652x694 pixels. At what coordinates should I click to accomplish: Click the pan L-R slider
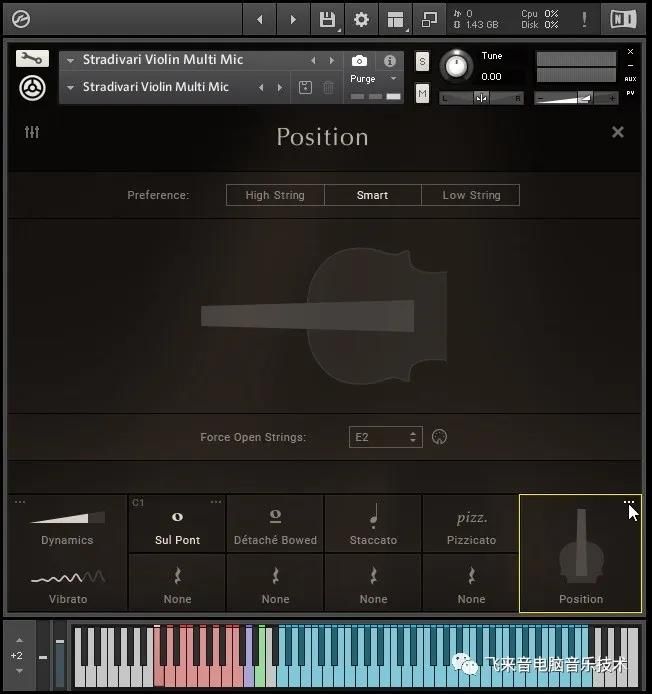click(x=481, y=98)
